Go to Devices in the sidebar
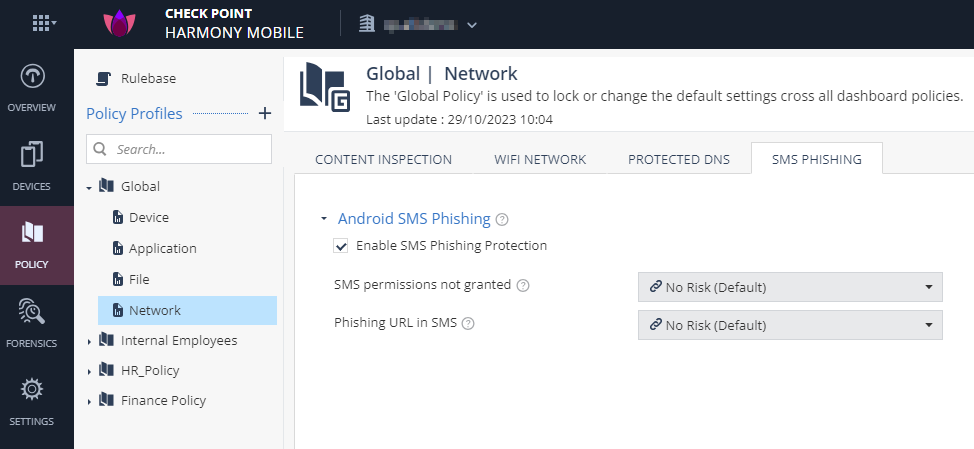974x449 pixels. coord(32,166)
